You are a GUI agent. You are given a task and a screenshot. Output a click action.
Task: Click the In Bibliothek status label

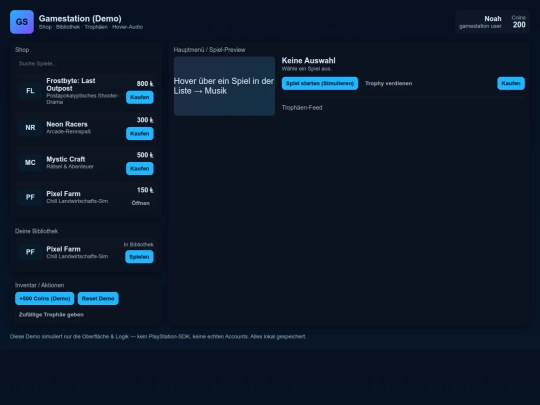(x=138, y=245)
